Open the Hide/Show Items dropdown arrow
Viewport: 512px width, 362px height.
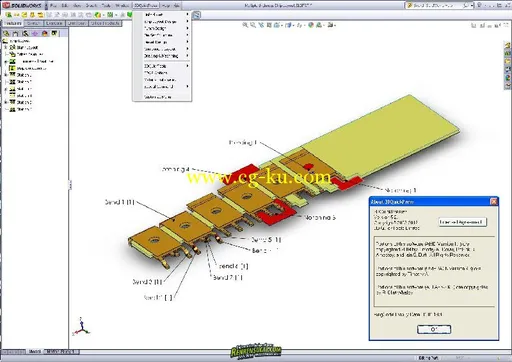pos(304,25)
